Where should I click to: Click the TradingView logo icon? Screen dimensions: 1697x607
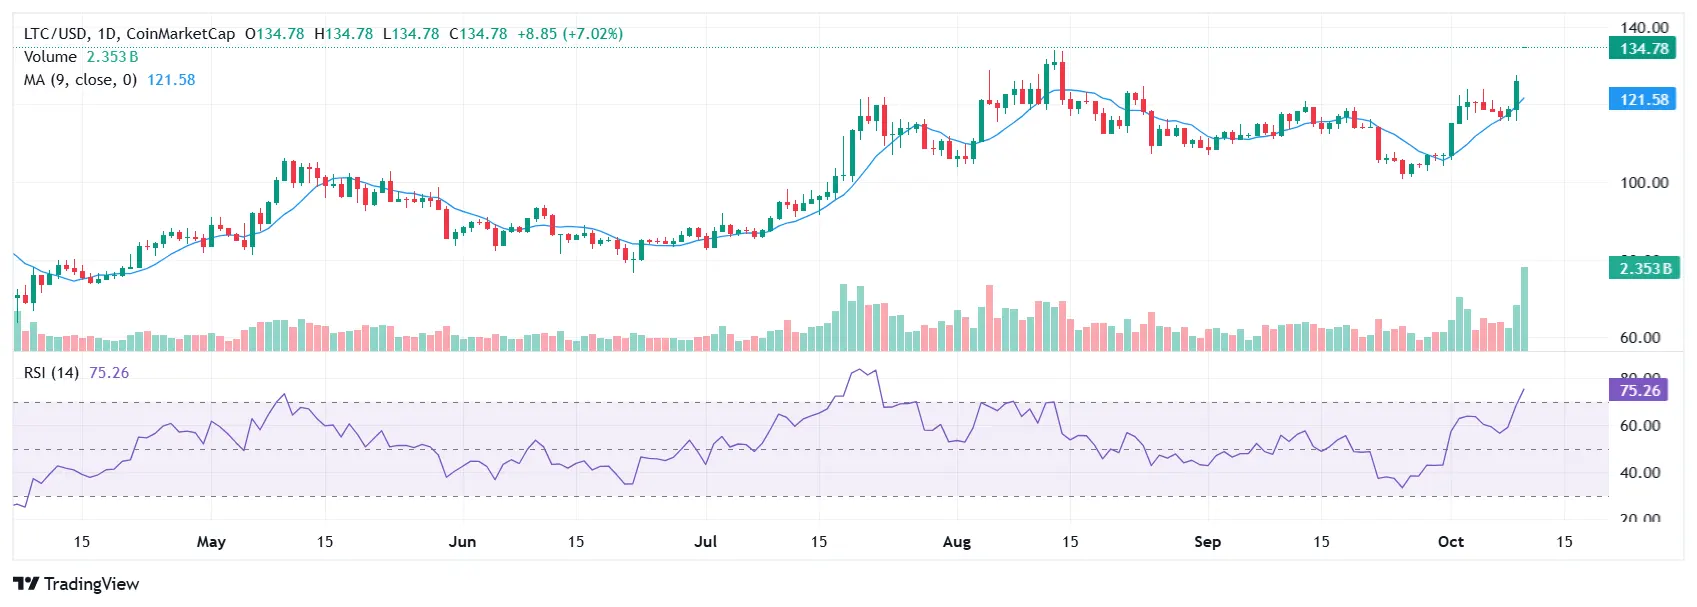tap(26, 584)
